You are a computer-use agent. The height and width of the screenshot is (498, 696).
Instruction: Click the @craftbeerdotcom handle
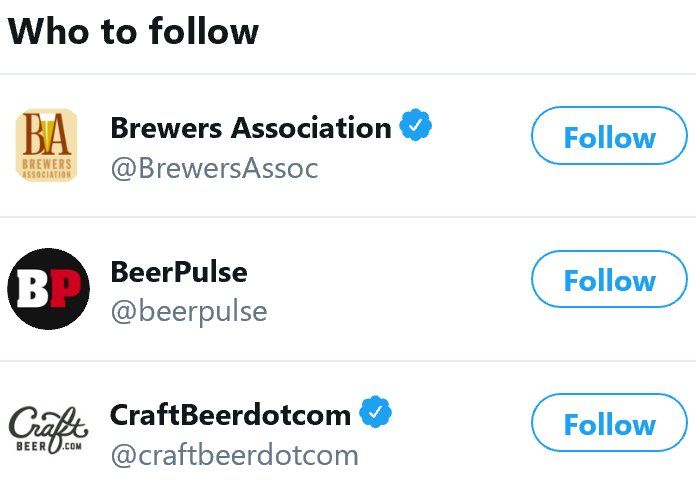[234, 456]
